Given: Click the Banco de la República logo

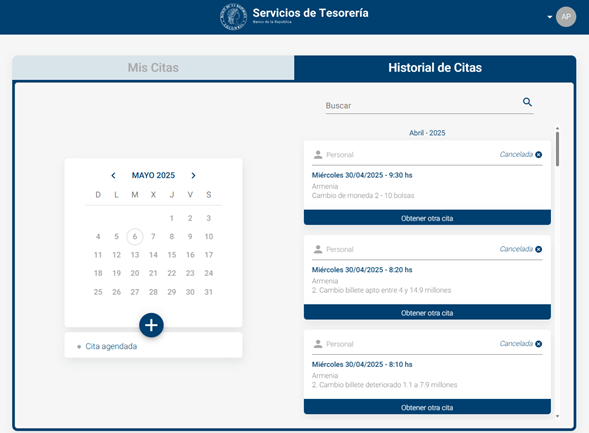Looking at the screenshot, I should [x=233, y=17].
